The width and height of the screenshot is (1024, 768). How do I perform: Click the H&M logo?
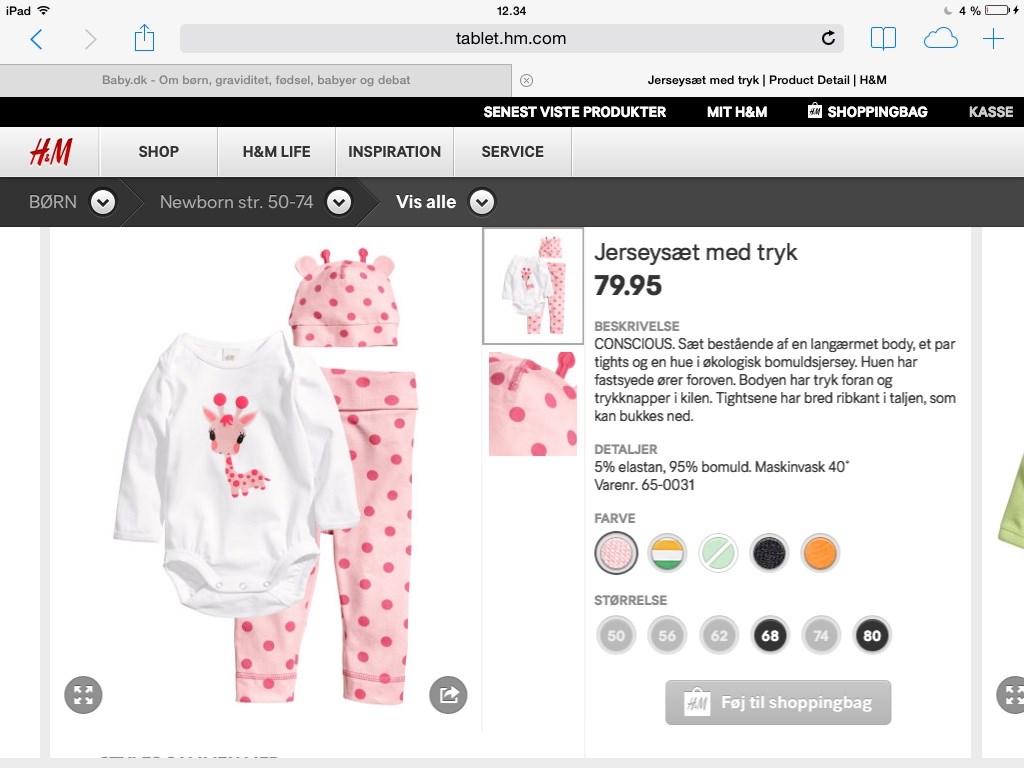tap(50, 152)
